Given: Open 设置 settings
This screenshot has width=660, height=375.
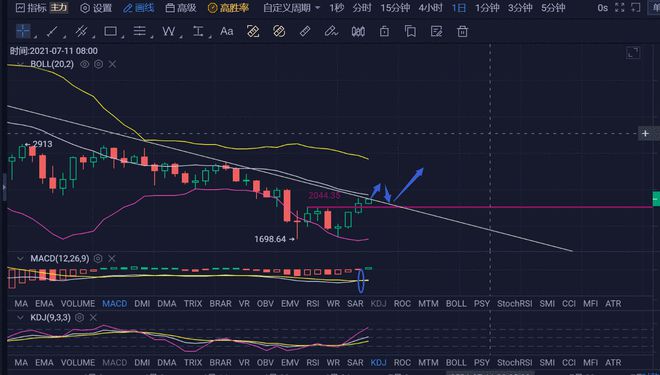Looking at the screenshot, I should coord(96,8).
